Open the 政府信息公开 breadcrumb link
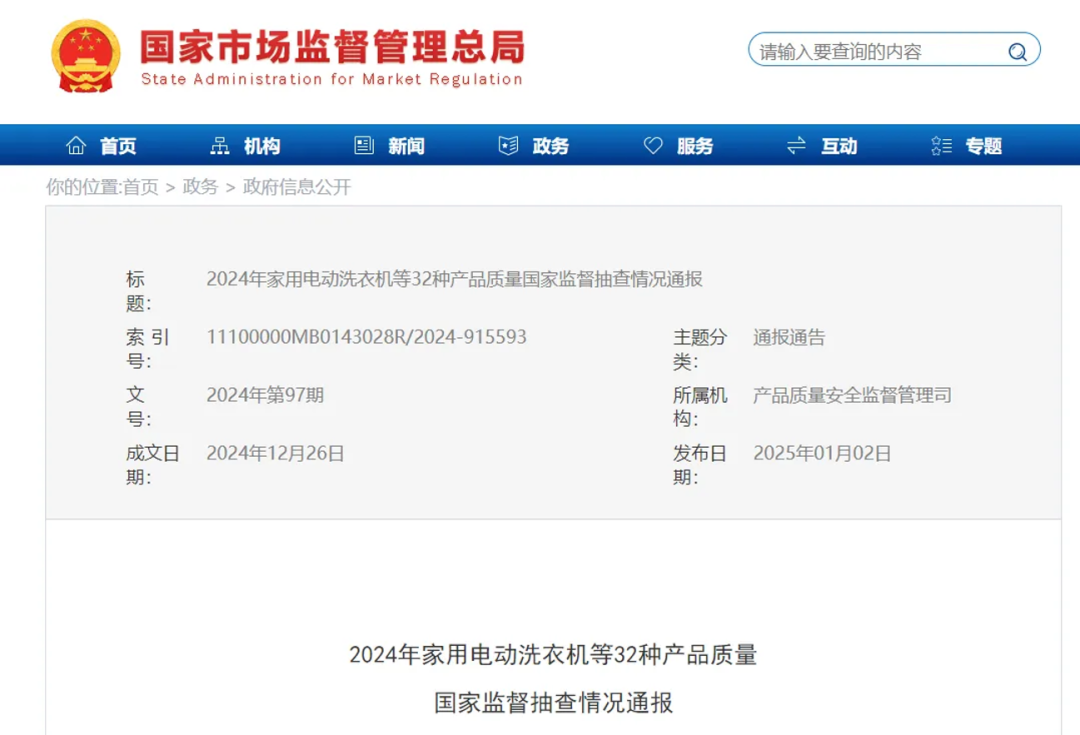 (x=297, y=187)
